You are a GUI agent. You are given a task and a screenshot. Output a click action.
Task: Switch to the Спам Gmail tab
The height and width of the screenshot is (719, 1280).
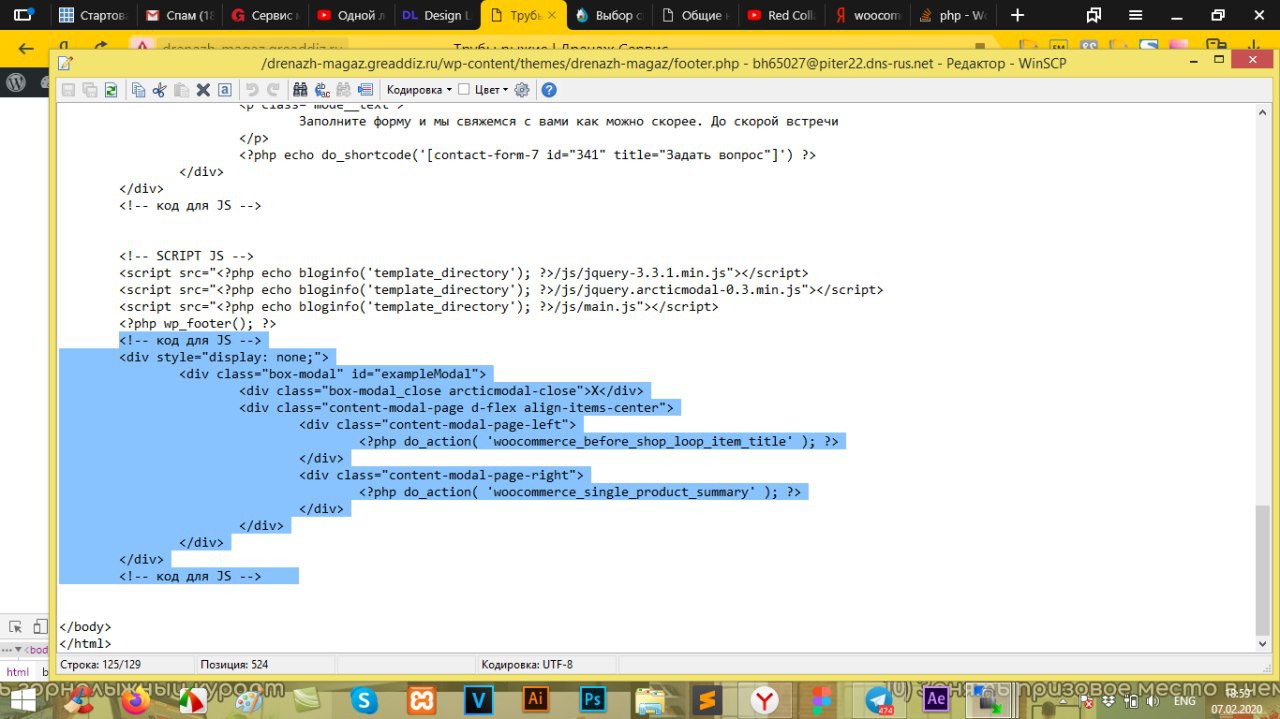pyautogui.click(x=179, y=15)
